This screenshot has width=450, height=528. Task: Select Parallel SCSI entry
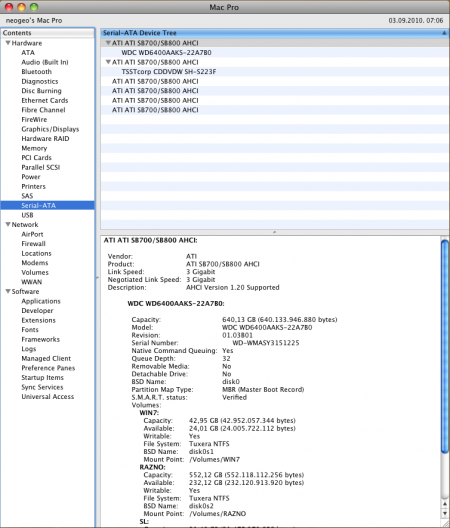(x=41, y=167)
